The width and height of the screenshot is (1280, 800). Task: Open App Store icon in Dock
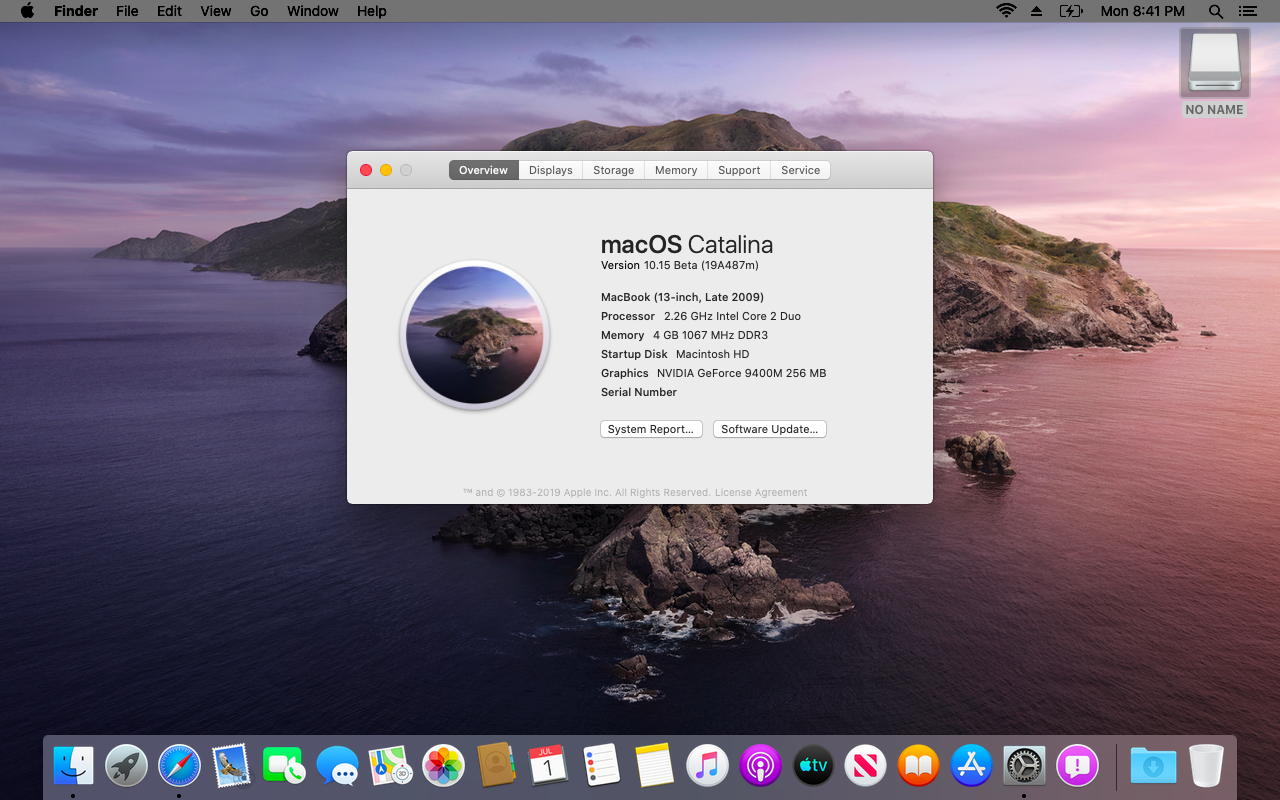click(x=971, y=766)
